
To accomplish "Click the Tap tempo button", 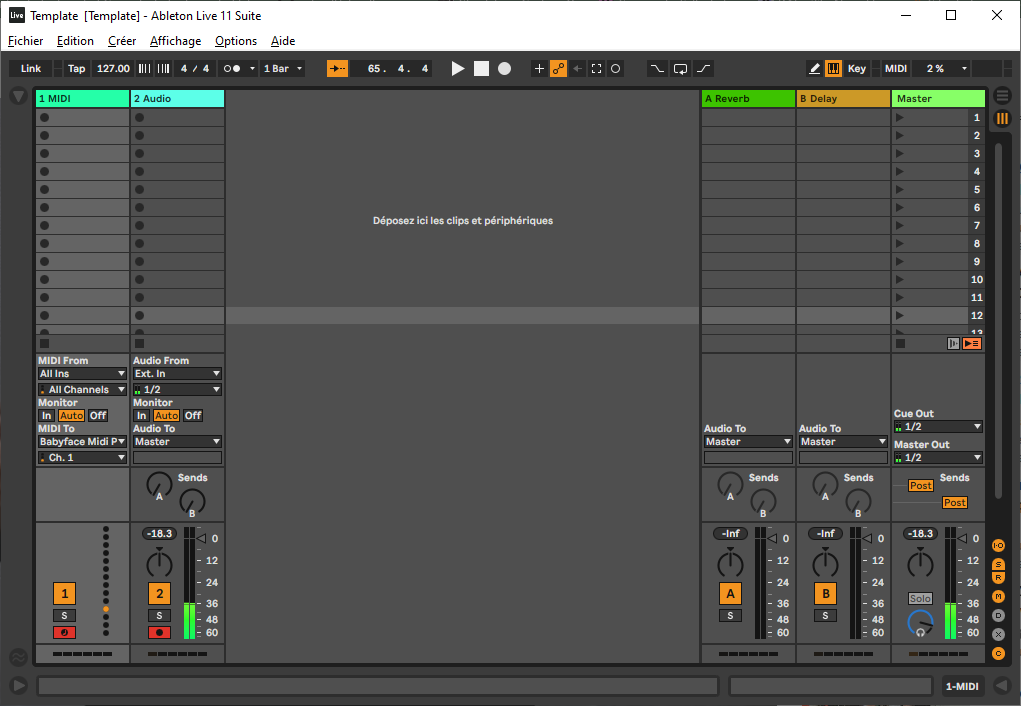I will [76, 69].
